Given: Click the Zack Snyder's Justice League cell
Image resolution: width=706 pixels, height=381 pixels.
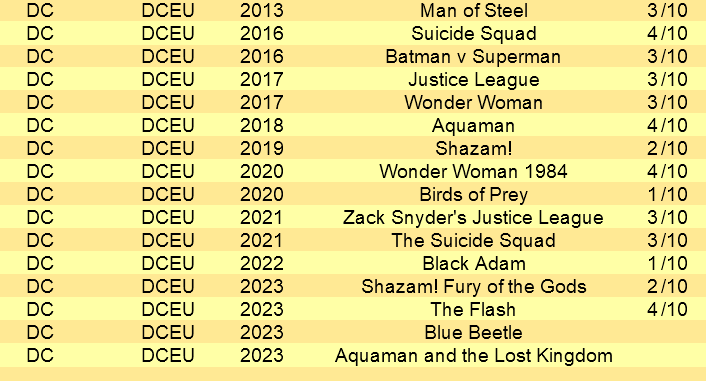Looking at the screenshot, I should (473, 217).
